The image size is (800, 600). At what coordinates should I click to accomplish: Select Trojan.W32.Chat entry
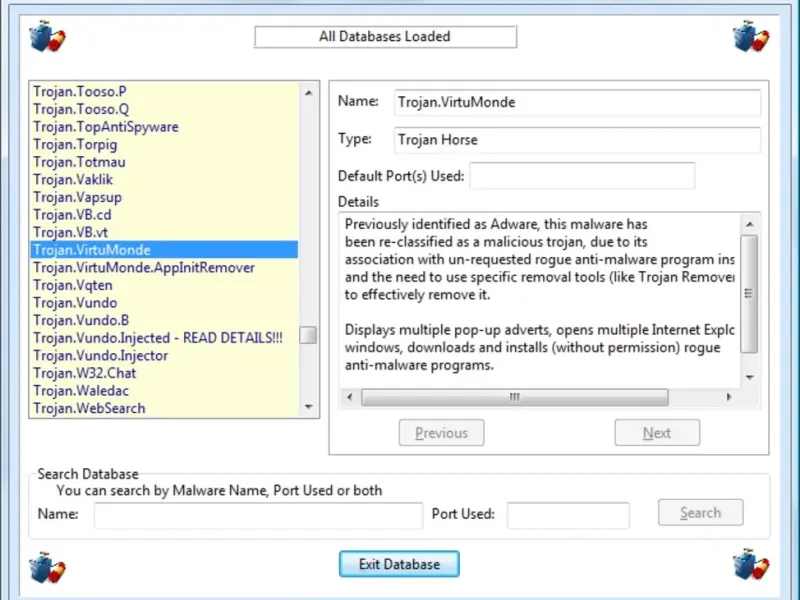pyautogui.click(x=164, y=373)
